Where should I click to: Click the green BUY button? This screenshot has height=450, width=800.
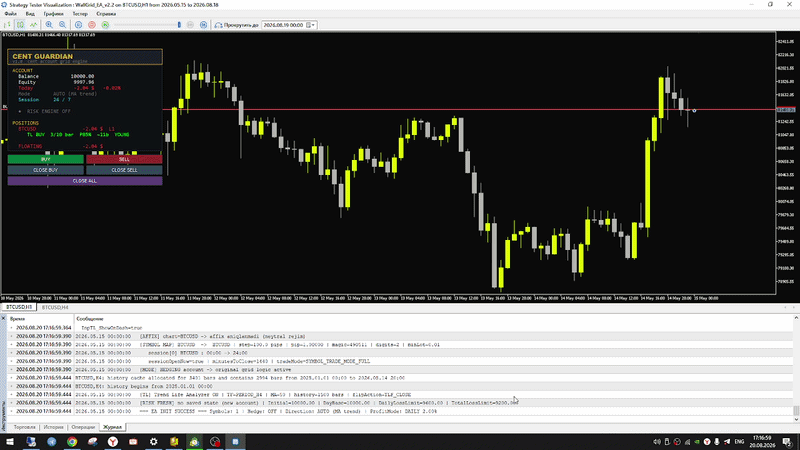point(45,159)
